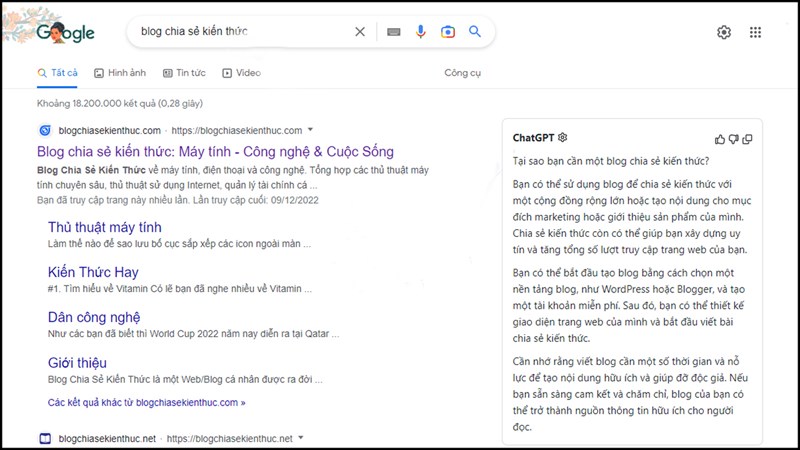Click the Khoảng 18.200.000 kết quả text

120,104
